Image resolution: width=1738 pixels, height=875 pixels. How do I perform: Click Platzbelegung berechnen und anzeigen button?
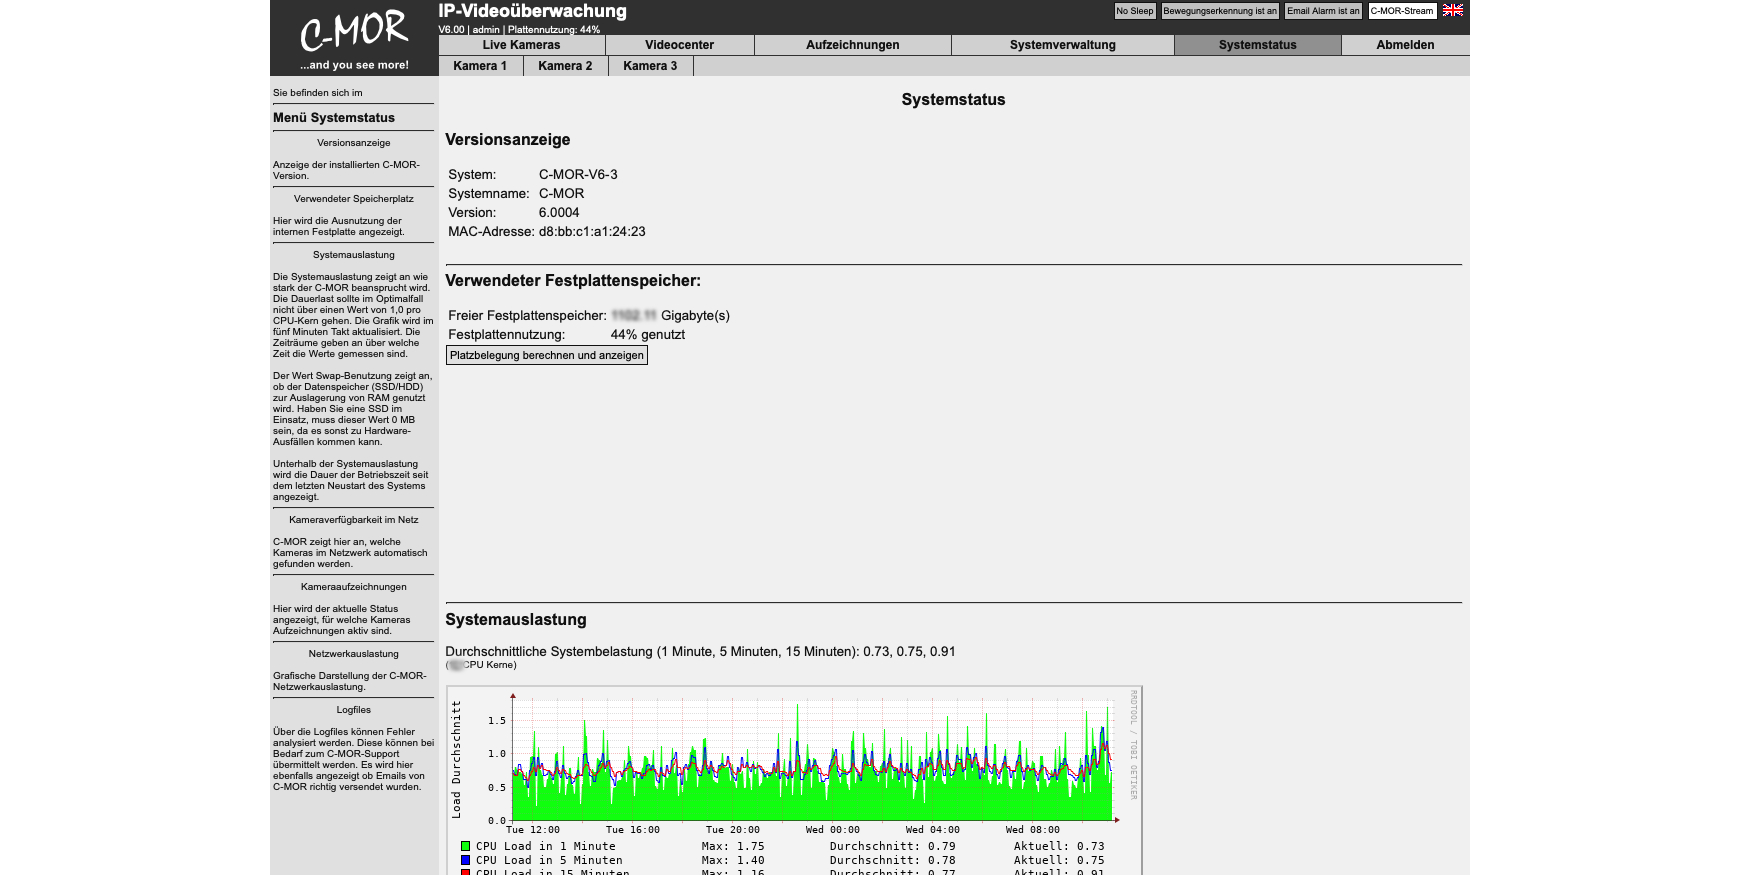(x=547, y=355)
